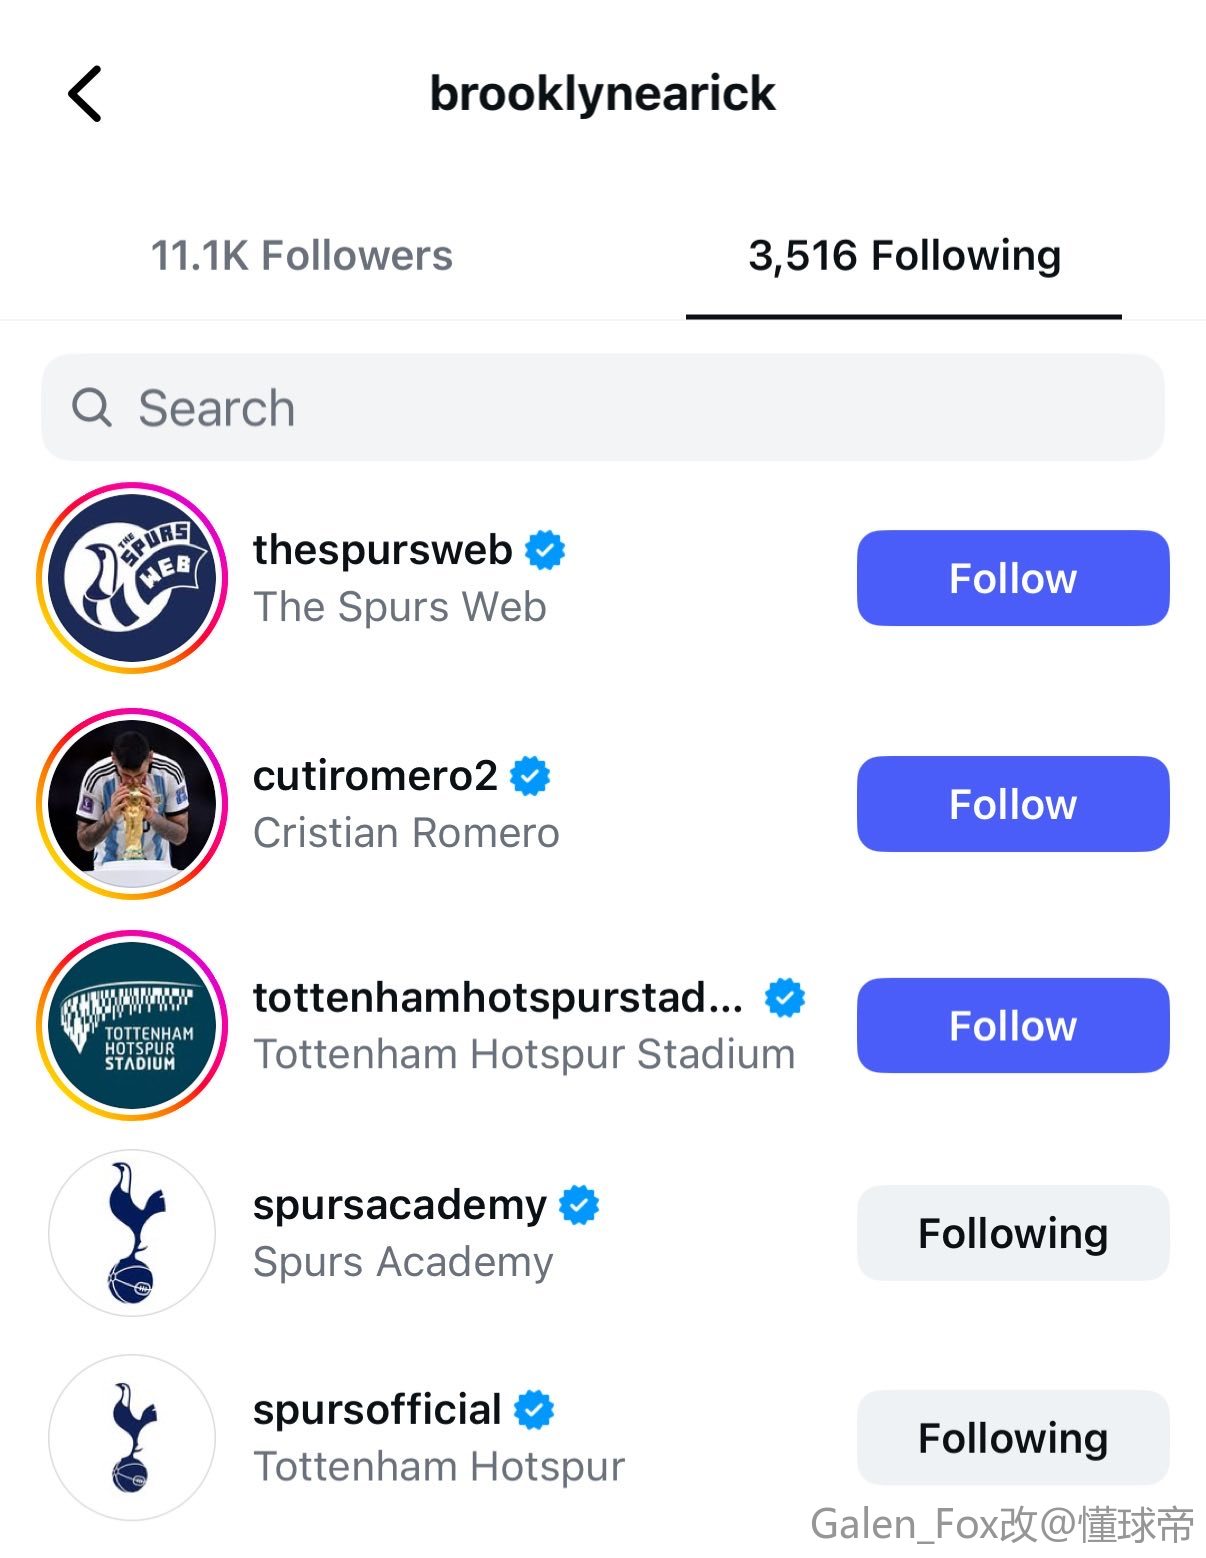View cutiromero2 story avatar
Image resolution: width=1206 pixels, height=1558 pixels.
click(x=132, y=804)
